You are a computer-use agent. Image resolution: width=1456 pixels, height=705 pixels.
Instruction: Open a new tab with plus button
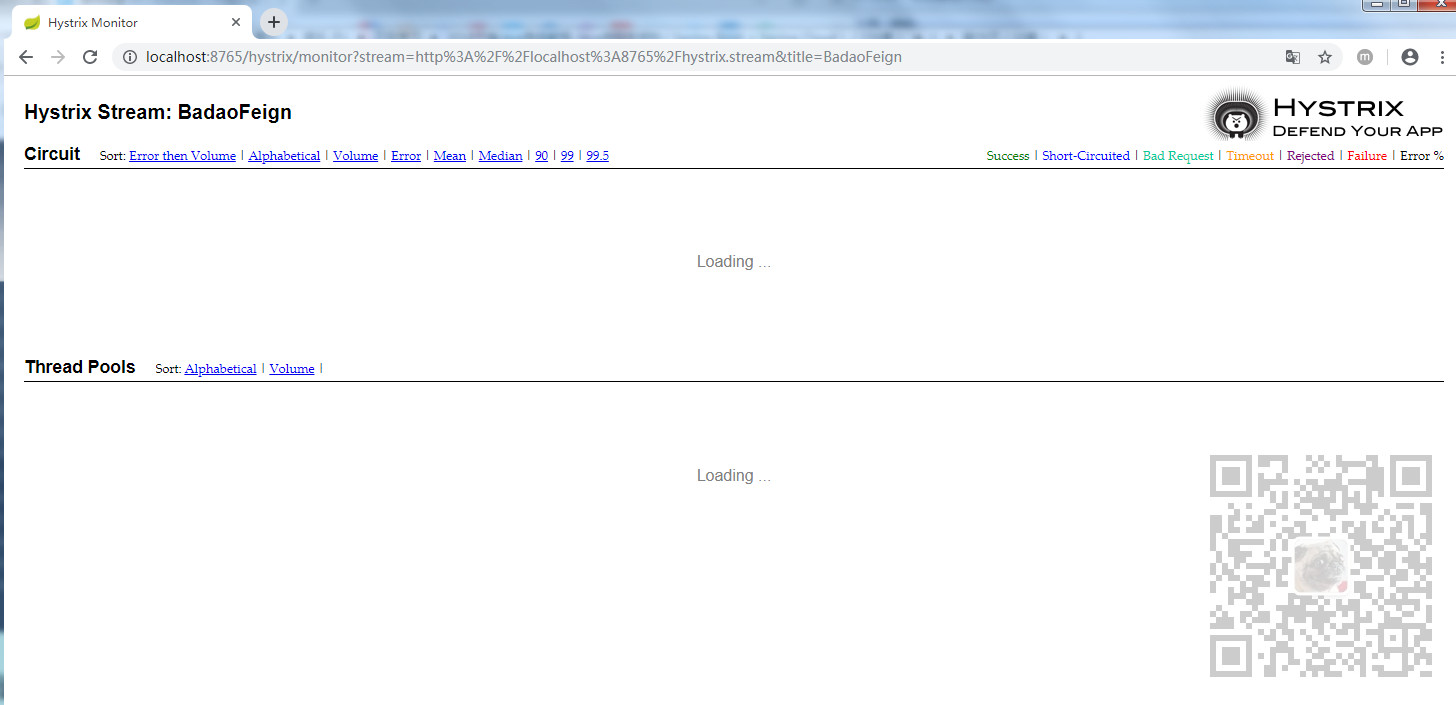[274, 22]
